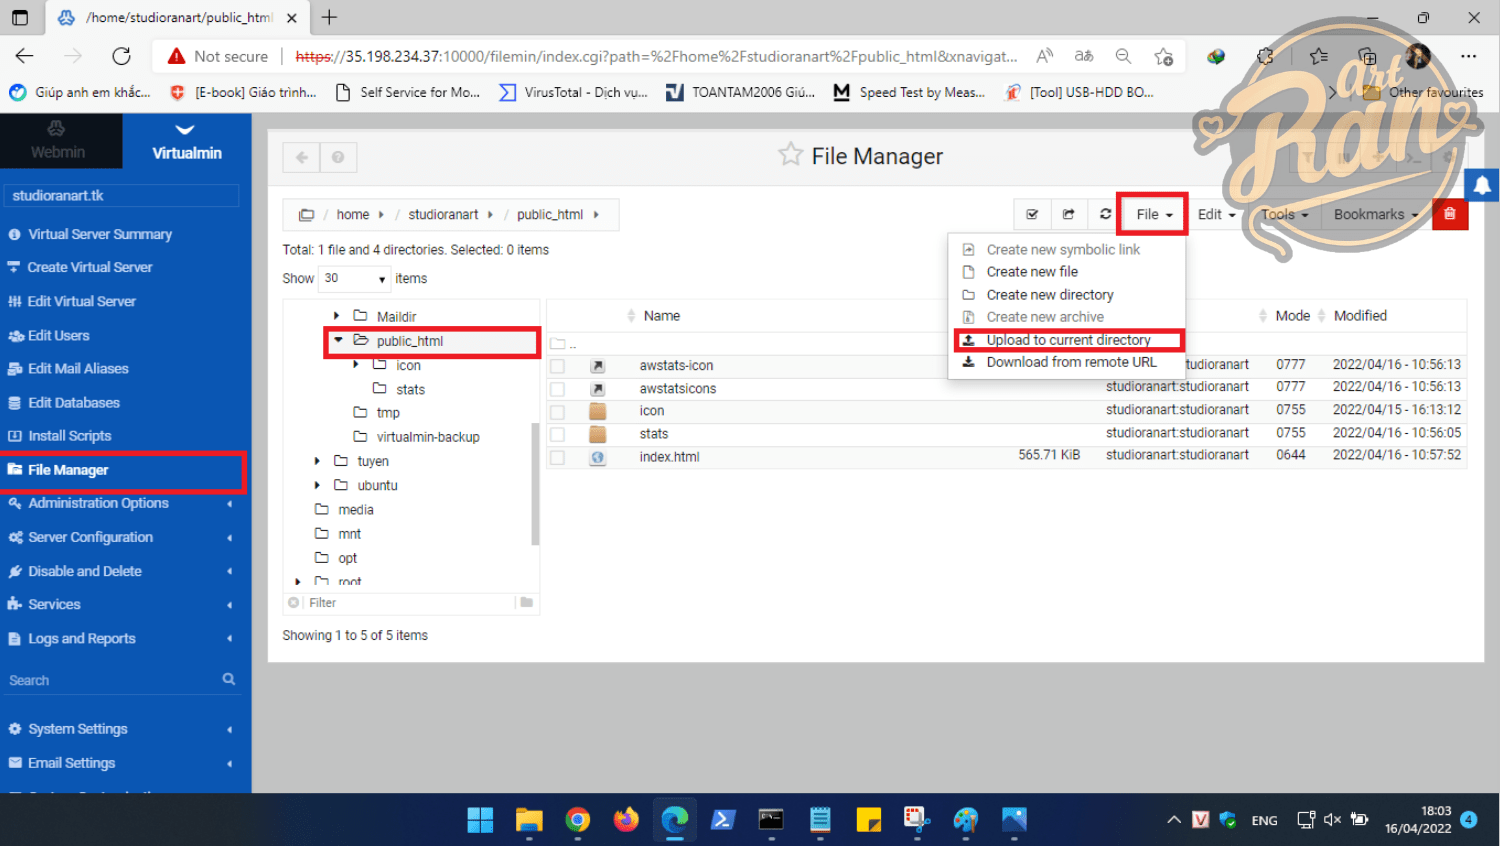Open Edit Databases page

(x=73, y=402)
